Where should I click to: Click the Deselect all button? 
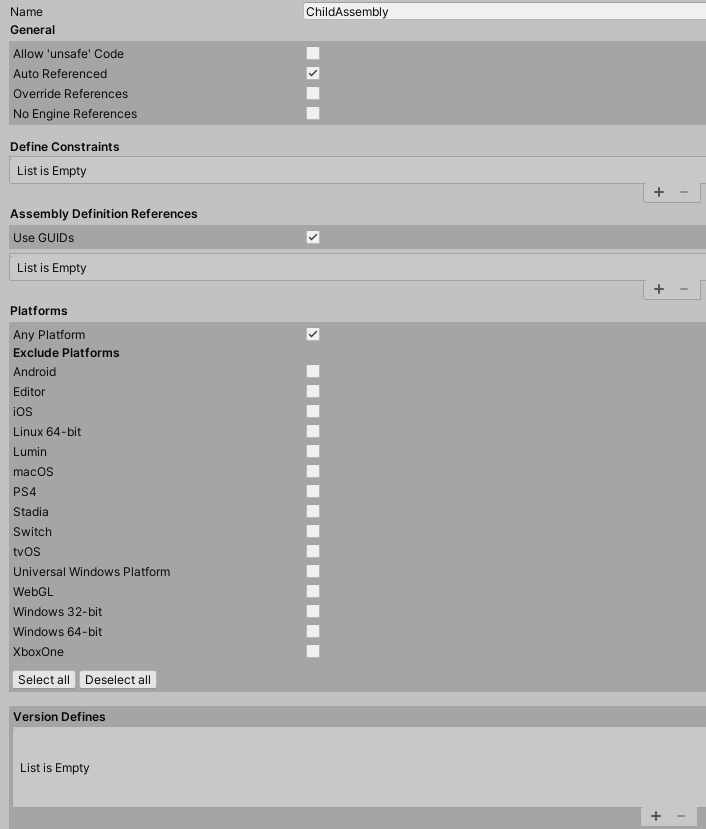118,680
